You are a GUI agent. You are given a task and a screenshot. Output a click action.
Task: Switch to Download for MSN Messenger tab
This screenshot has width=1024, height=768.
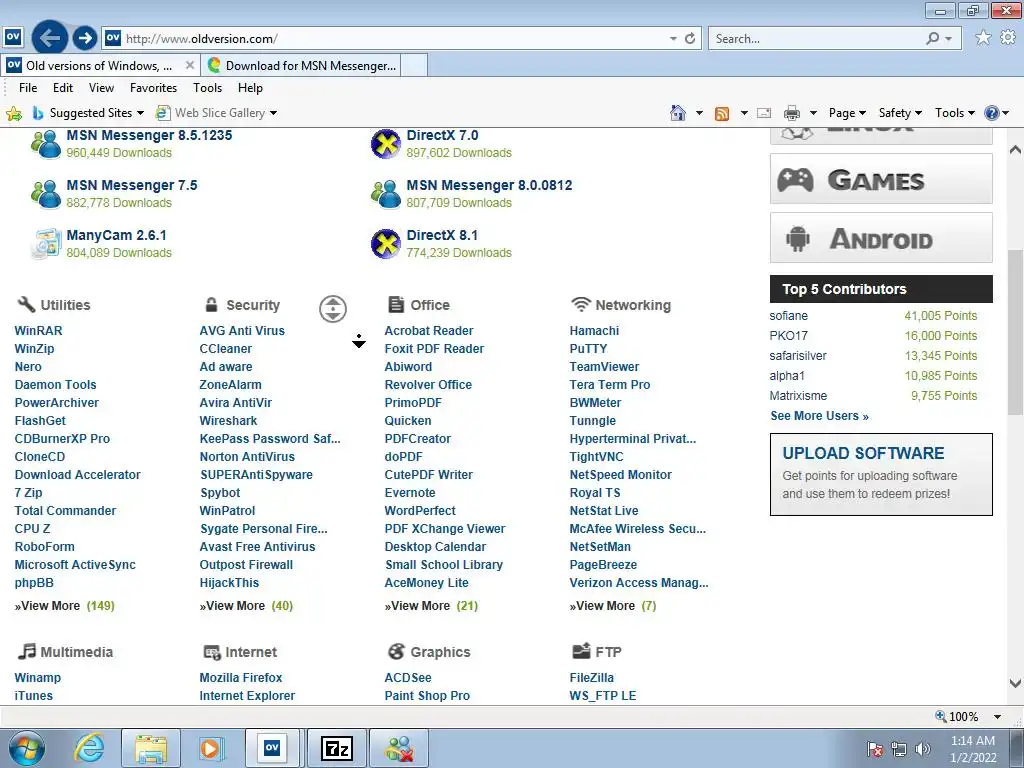[x=300, y=66]
